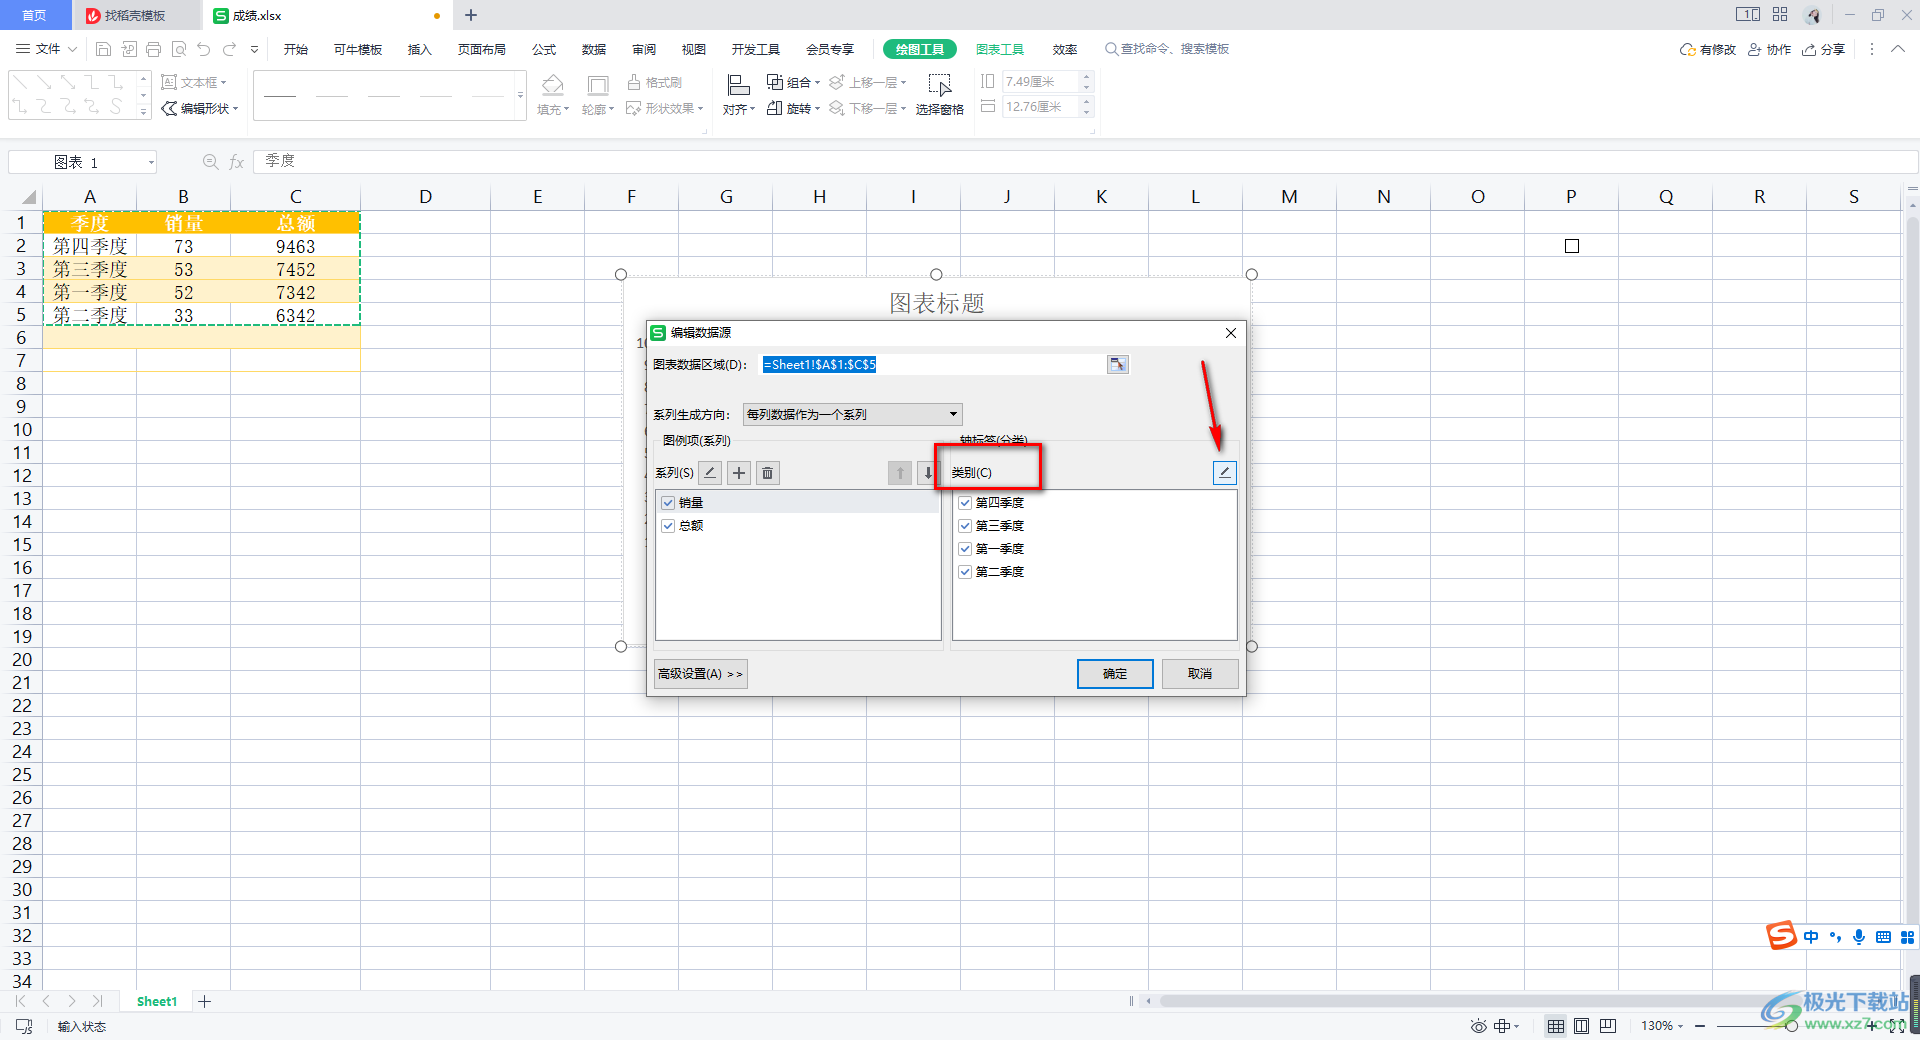
Task: Uncheck the 第一季度 category checkbox
Action: point(965,549)
